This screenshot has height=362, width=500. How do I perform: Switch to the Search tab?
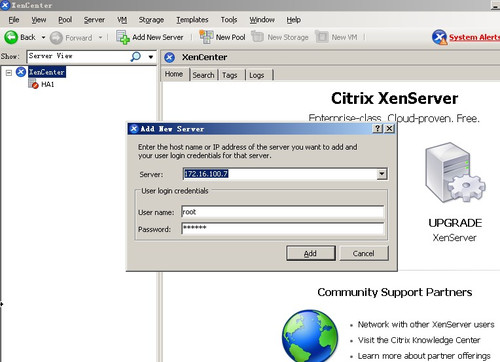(203, 75)
